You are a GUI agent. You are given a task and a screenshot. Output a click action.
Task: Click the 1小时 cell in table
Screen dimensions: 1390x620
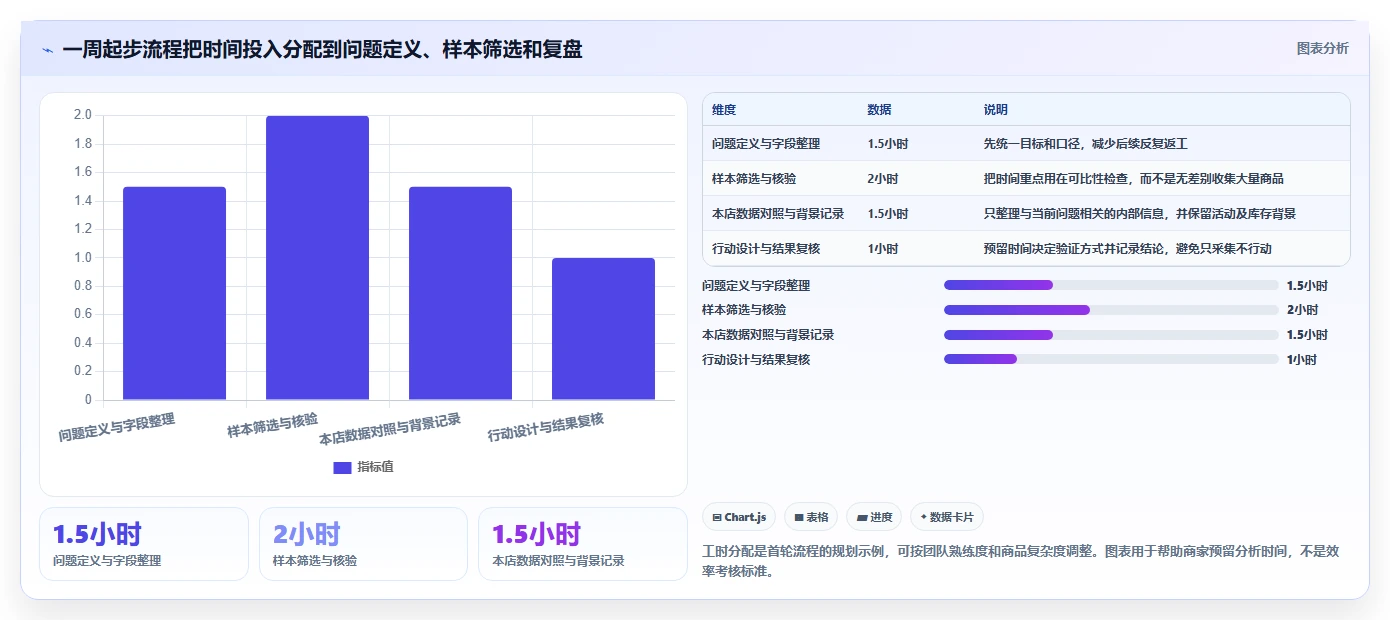[x=883, y=249]
